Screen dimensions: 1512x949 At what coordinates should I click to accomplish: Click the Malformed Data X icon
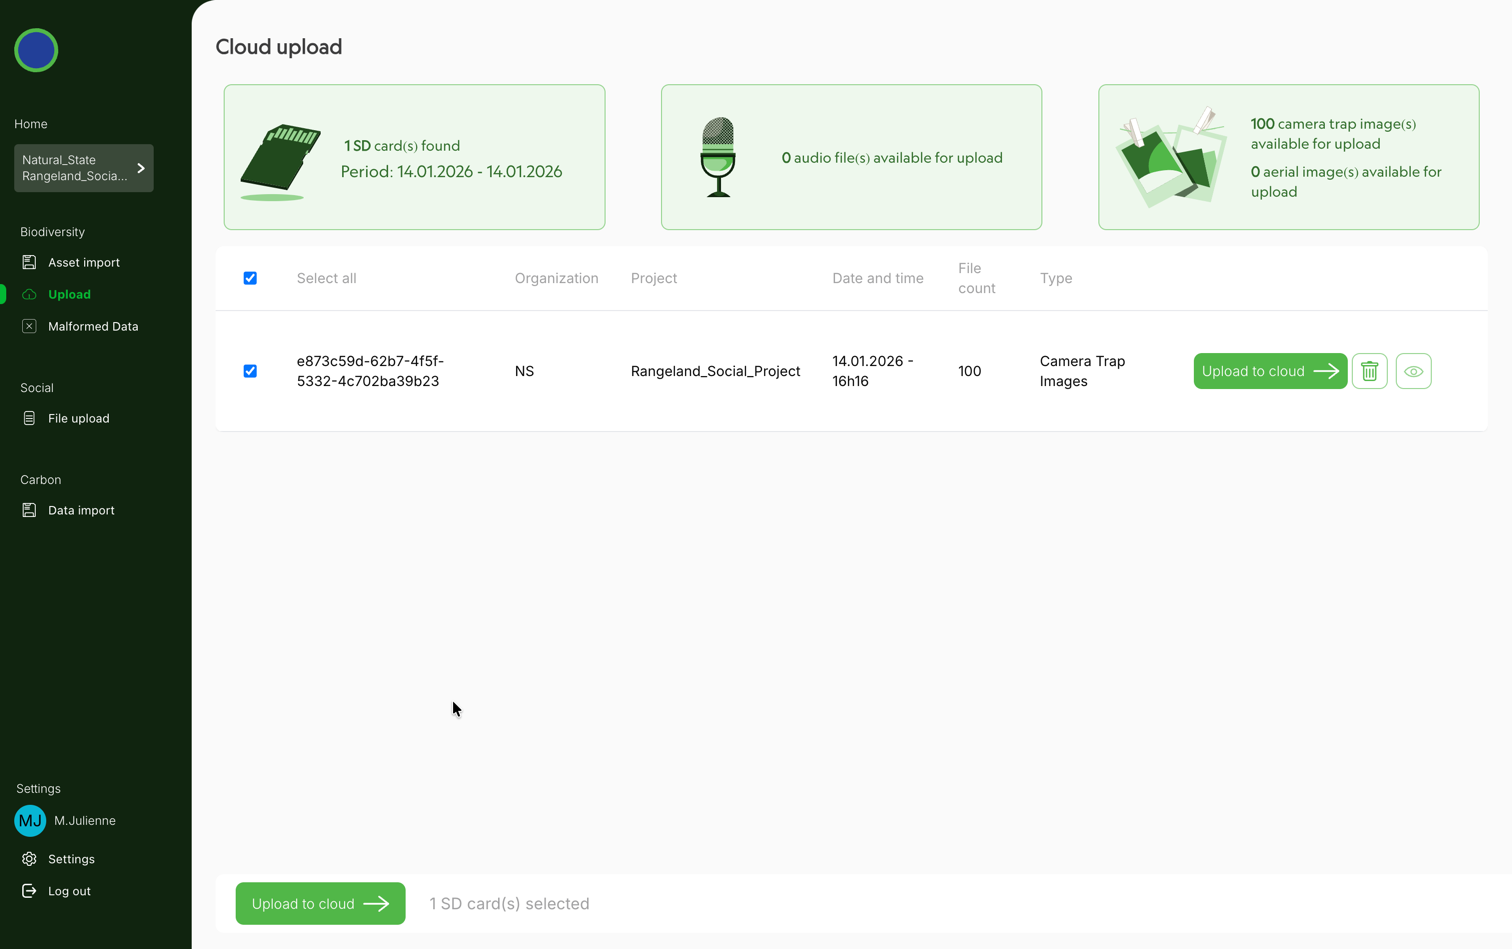click(x=29, y=326)
